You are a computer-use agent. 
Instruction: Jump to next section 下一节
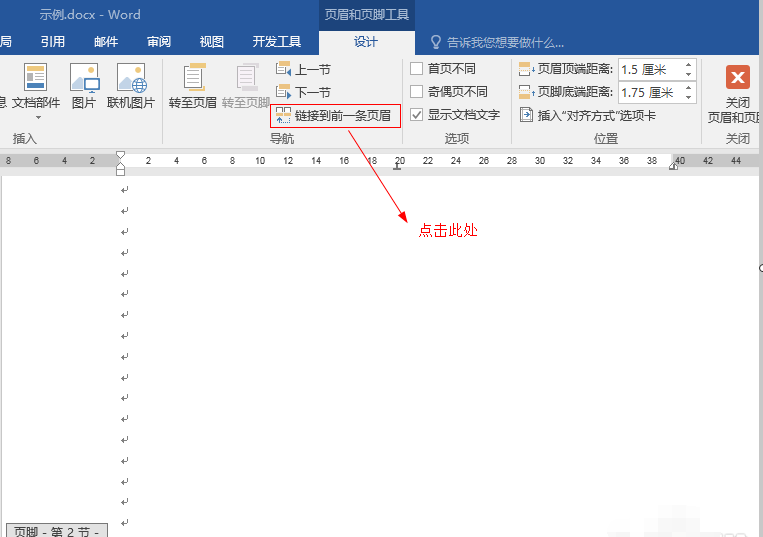click(x=304, y=91)
